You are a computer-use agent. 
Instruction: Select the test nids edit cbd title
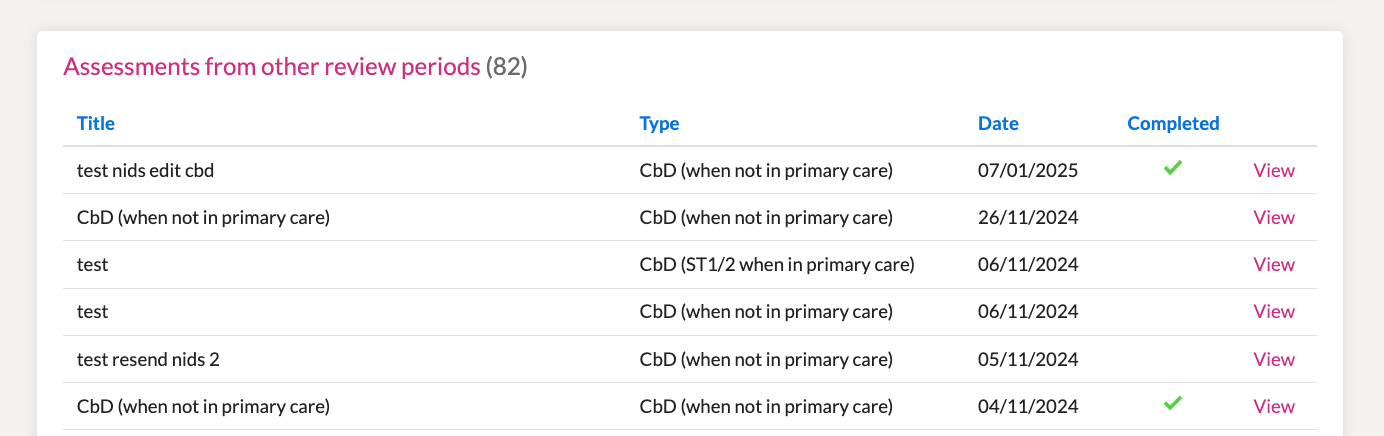pyautogui.click(x=145, y=170)
